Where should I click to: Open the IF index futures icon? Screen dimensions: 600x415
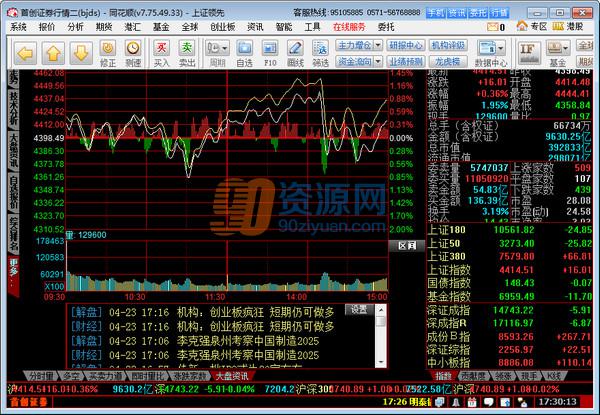tap(529, 53)
